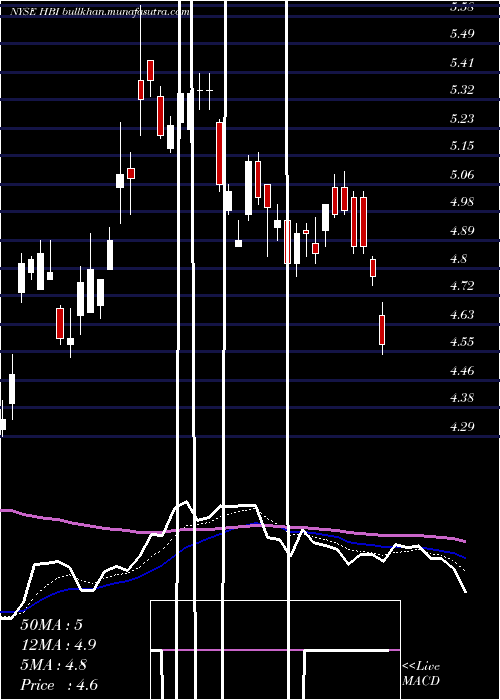This screenshot has width=500, height=700.
Task: Select the 4.98 price label
Action: pos(462,202)
